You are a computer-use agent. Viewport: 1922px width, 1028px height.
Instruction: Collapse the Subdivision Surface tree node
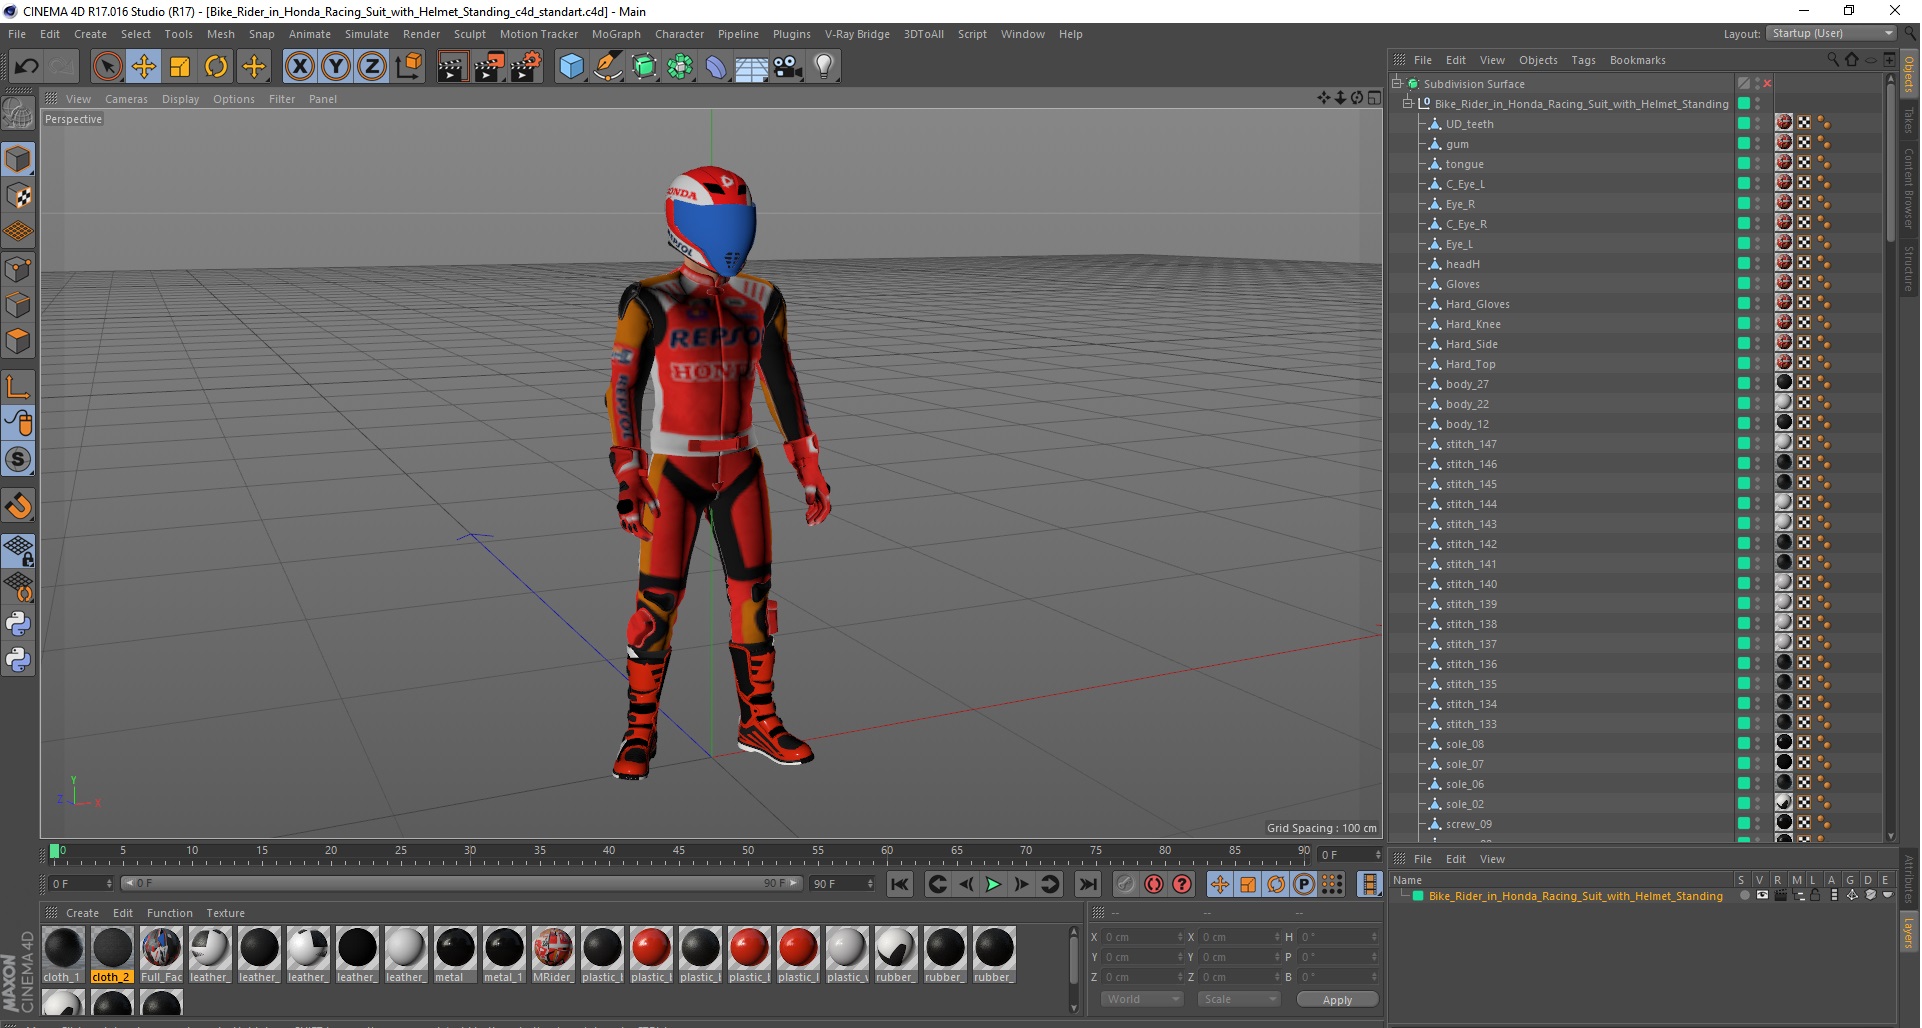(x=1397, y=84)
